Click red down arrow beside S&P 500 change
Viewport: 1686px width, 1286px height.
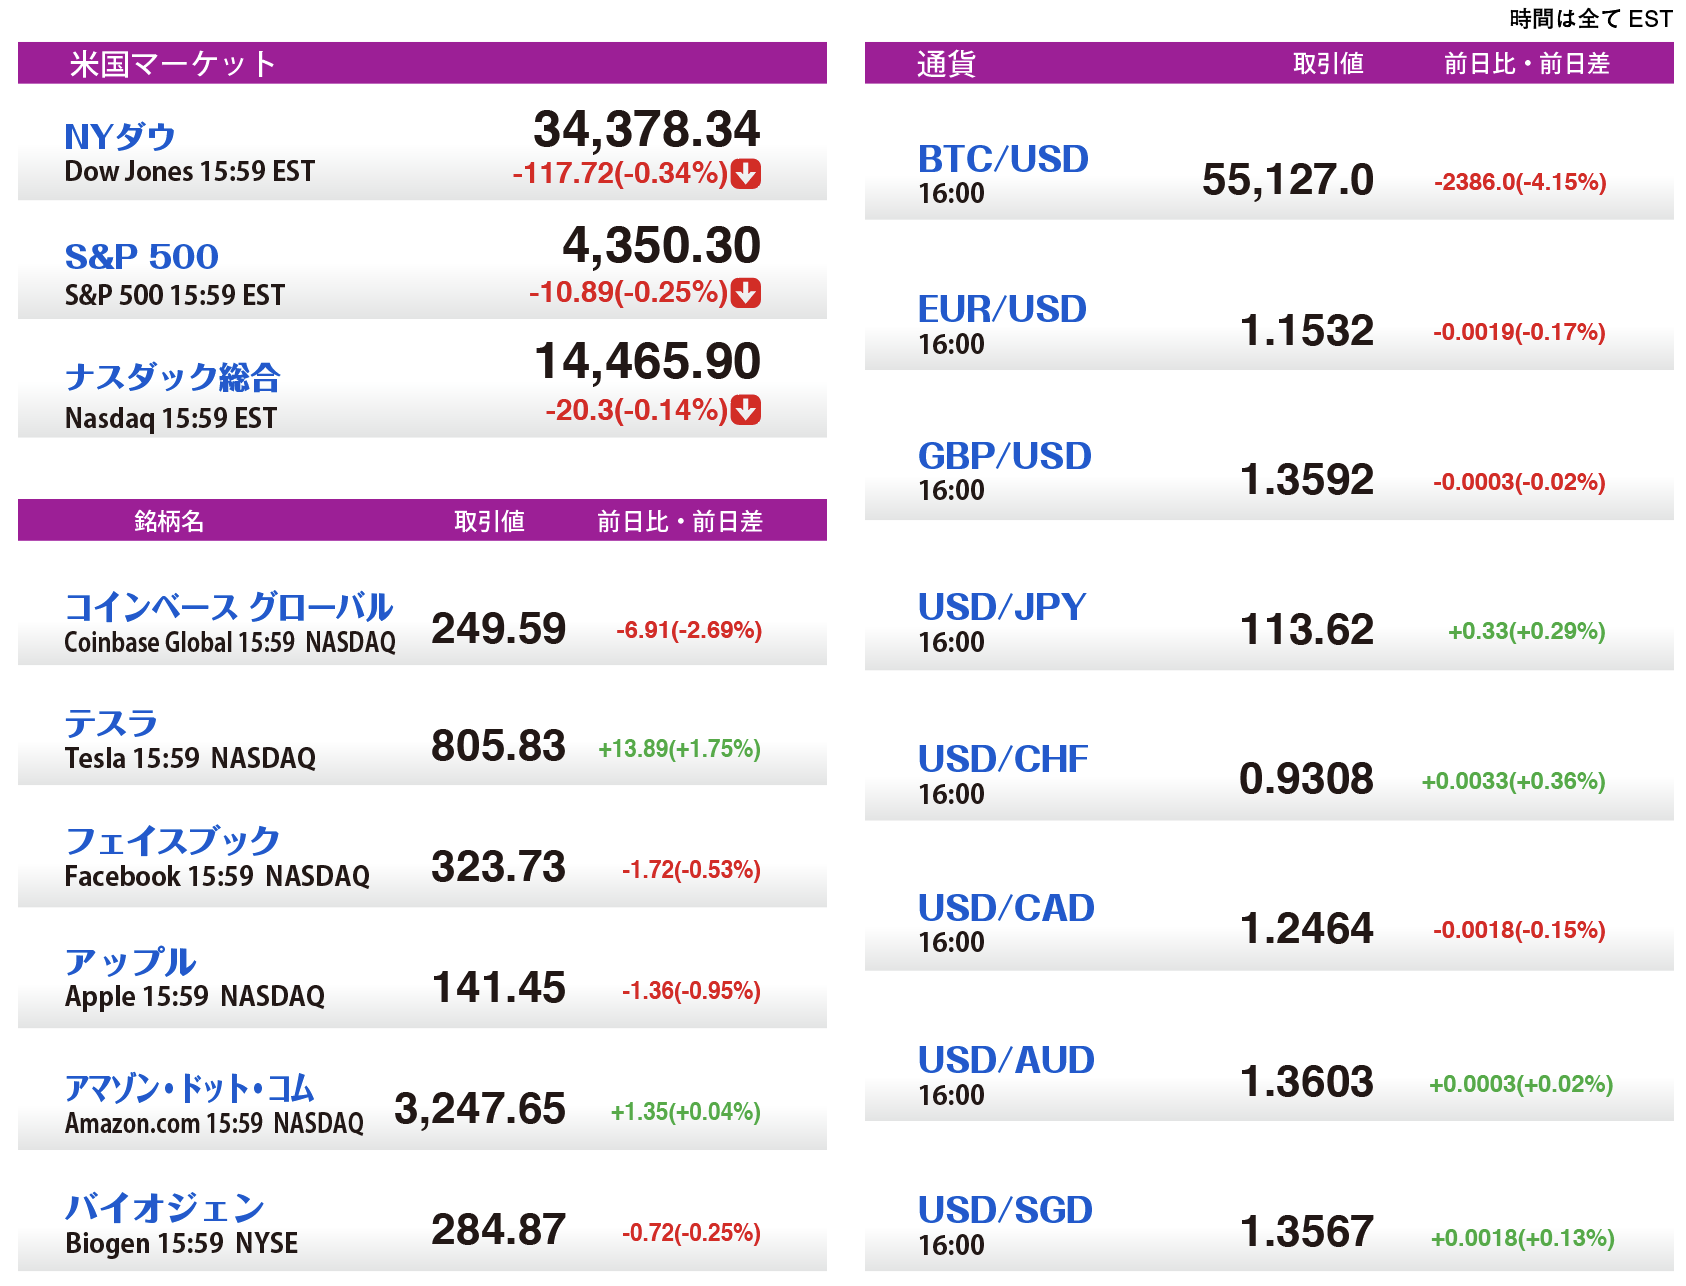coord(746,293)
